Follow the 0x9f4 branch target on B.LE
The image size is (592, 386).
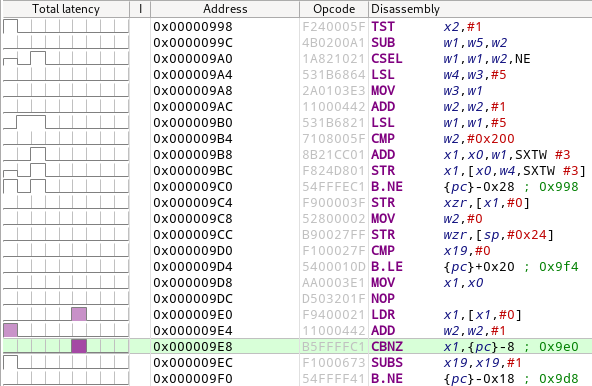[x=559, y=267]
